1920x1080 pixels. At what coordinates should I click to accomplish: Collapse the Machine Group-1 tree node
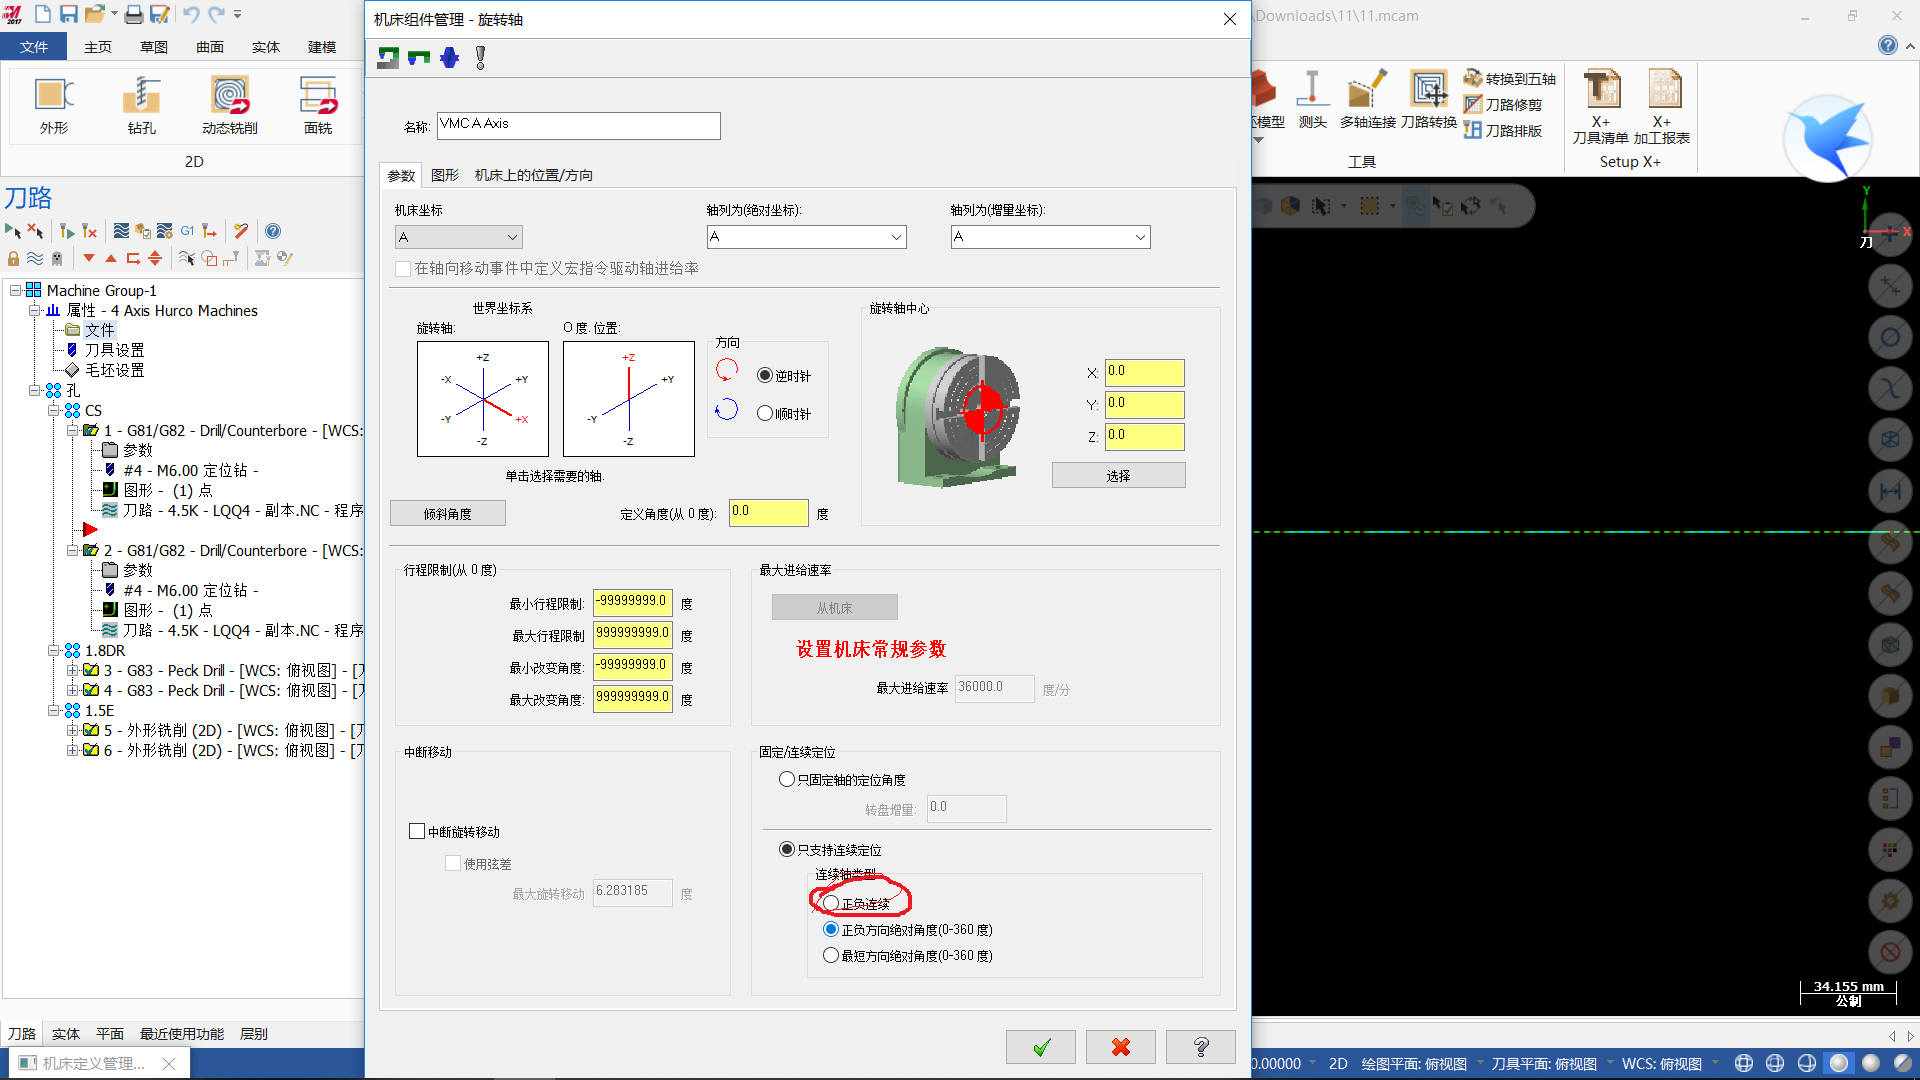pyautogui.click(x=16, y=290)
